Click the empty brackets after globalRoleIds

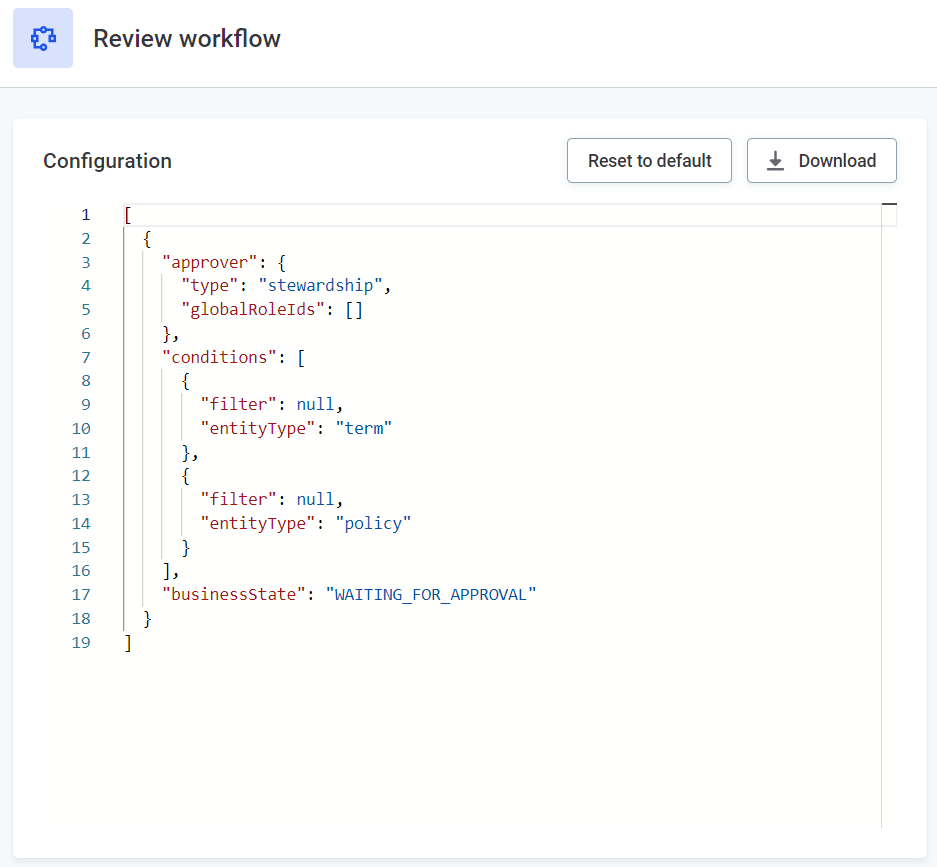[x=354, y=310]
